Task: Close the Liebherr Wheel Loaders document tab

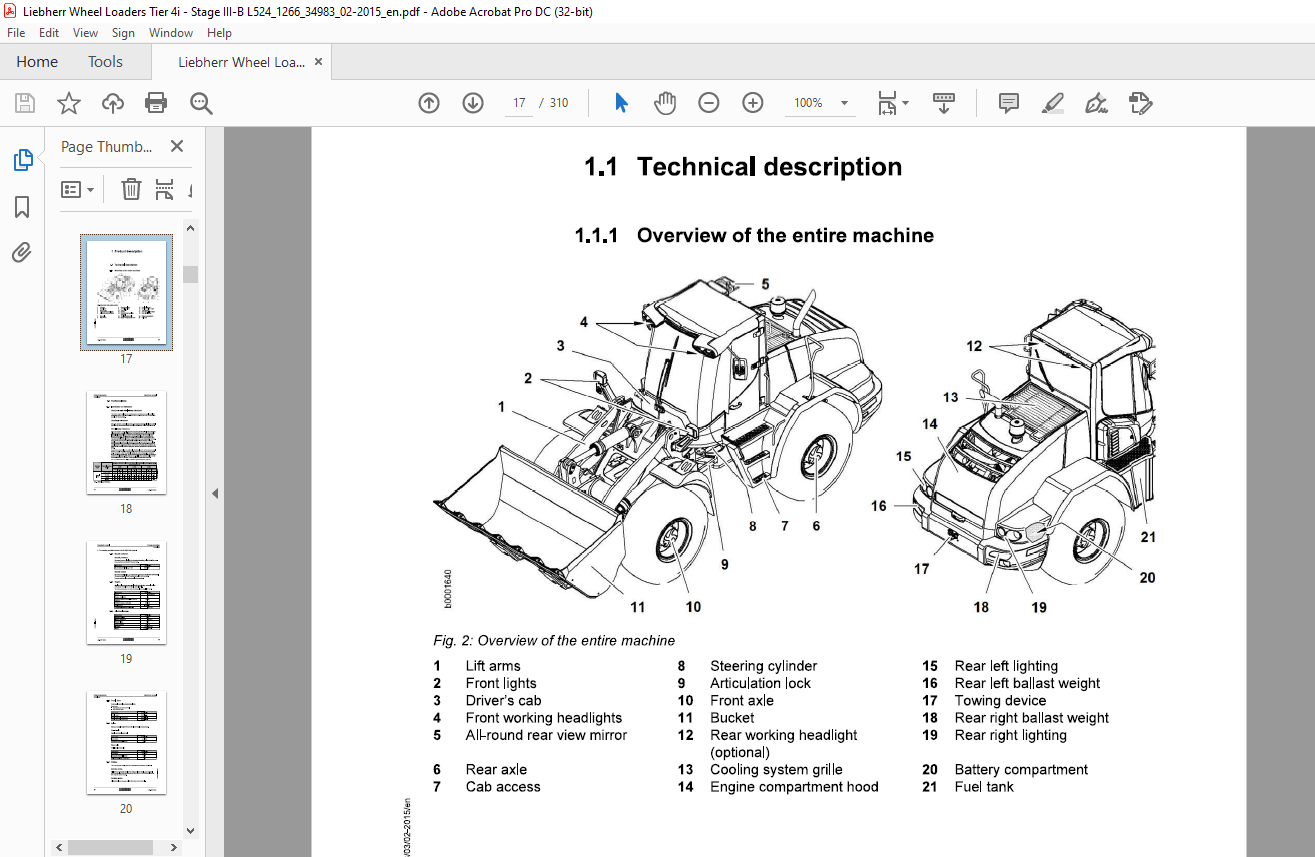Action: pos(319,62)
